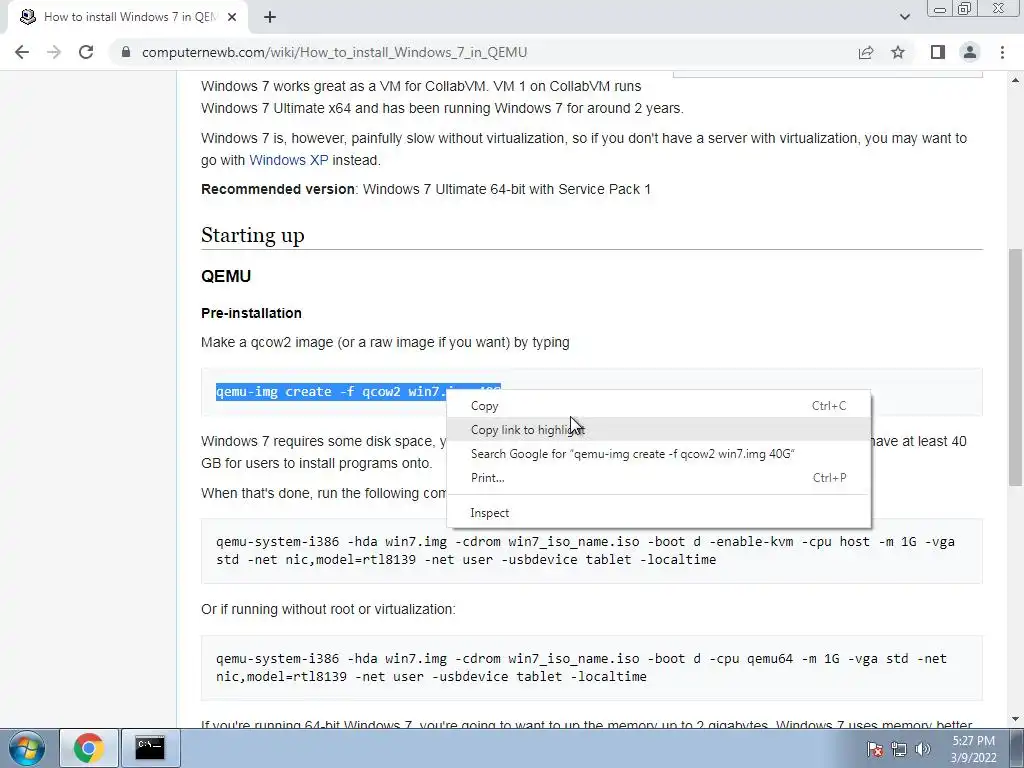Image resolution: width=1024 pixels, height=768 pixels.
Task: Reload the page with the refresh icon
Action: pos(86,52)
